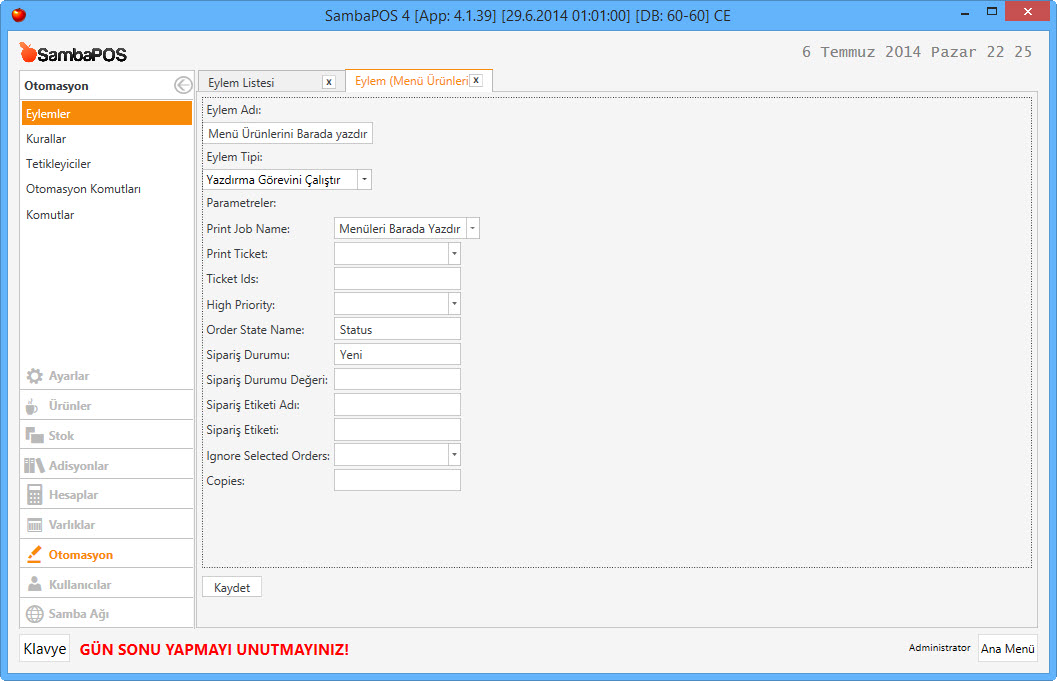Open Samba Ağı globe icon
This screenshot has height=681, width=1057.
(34, 614)
